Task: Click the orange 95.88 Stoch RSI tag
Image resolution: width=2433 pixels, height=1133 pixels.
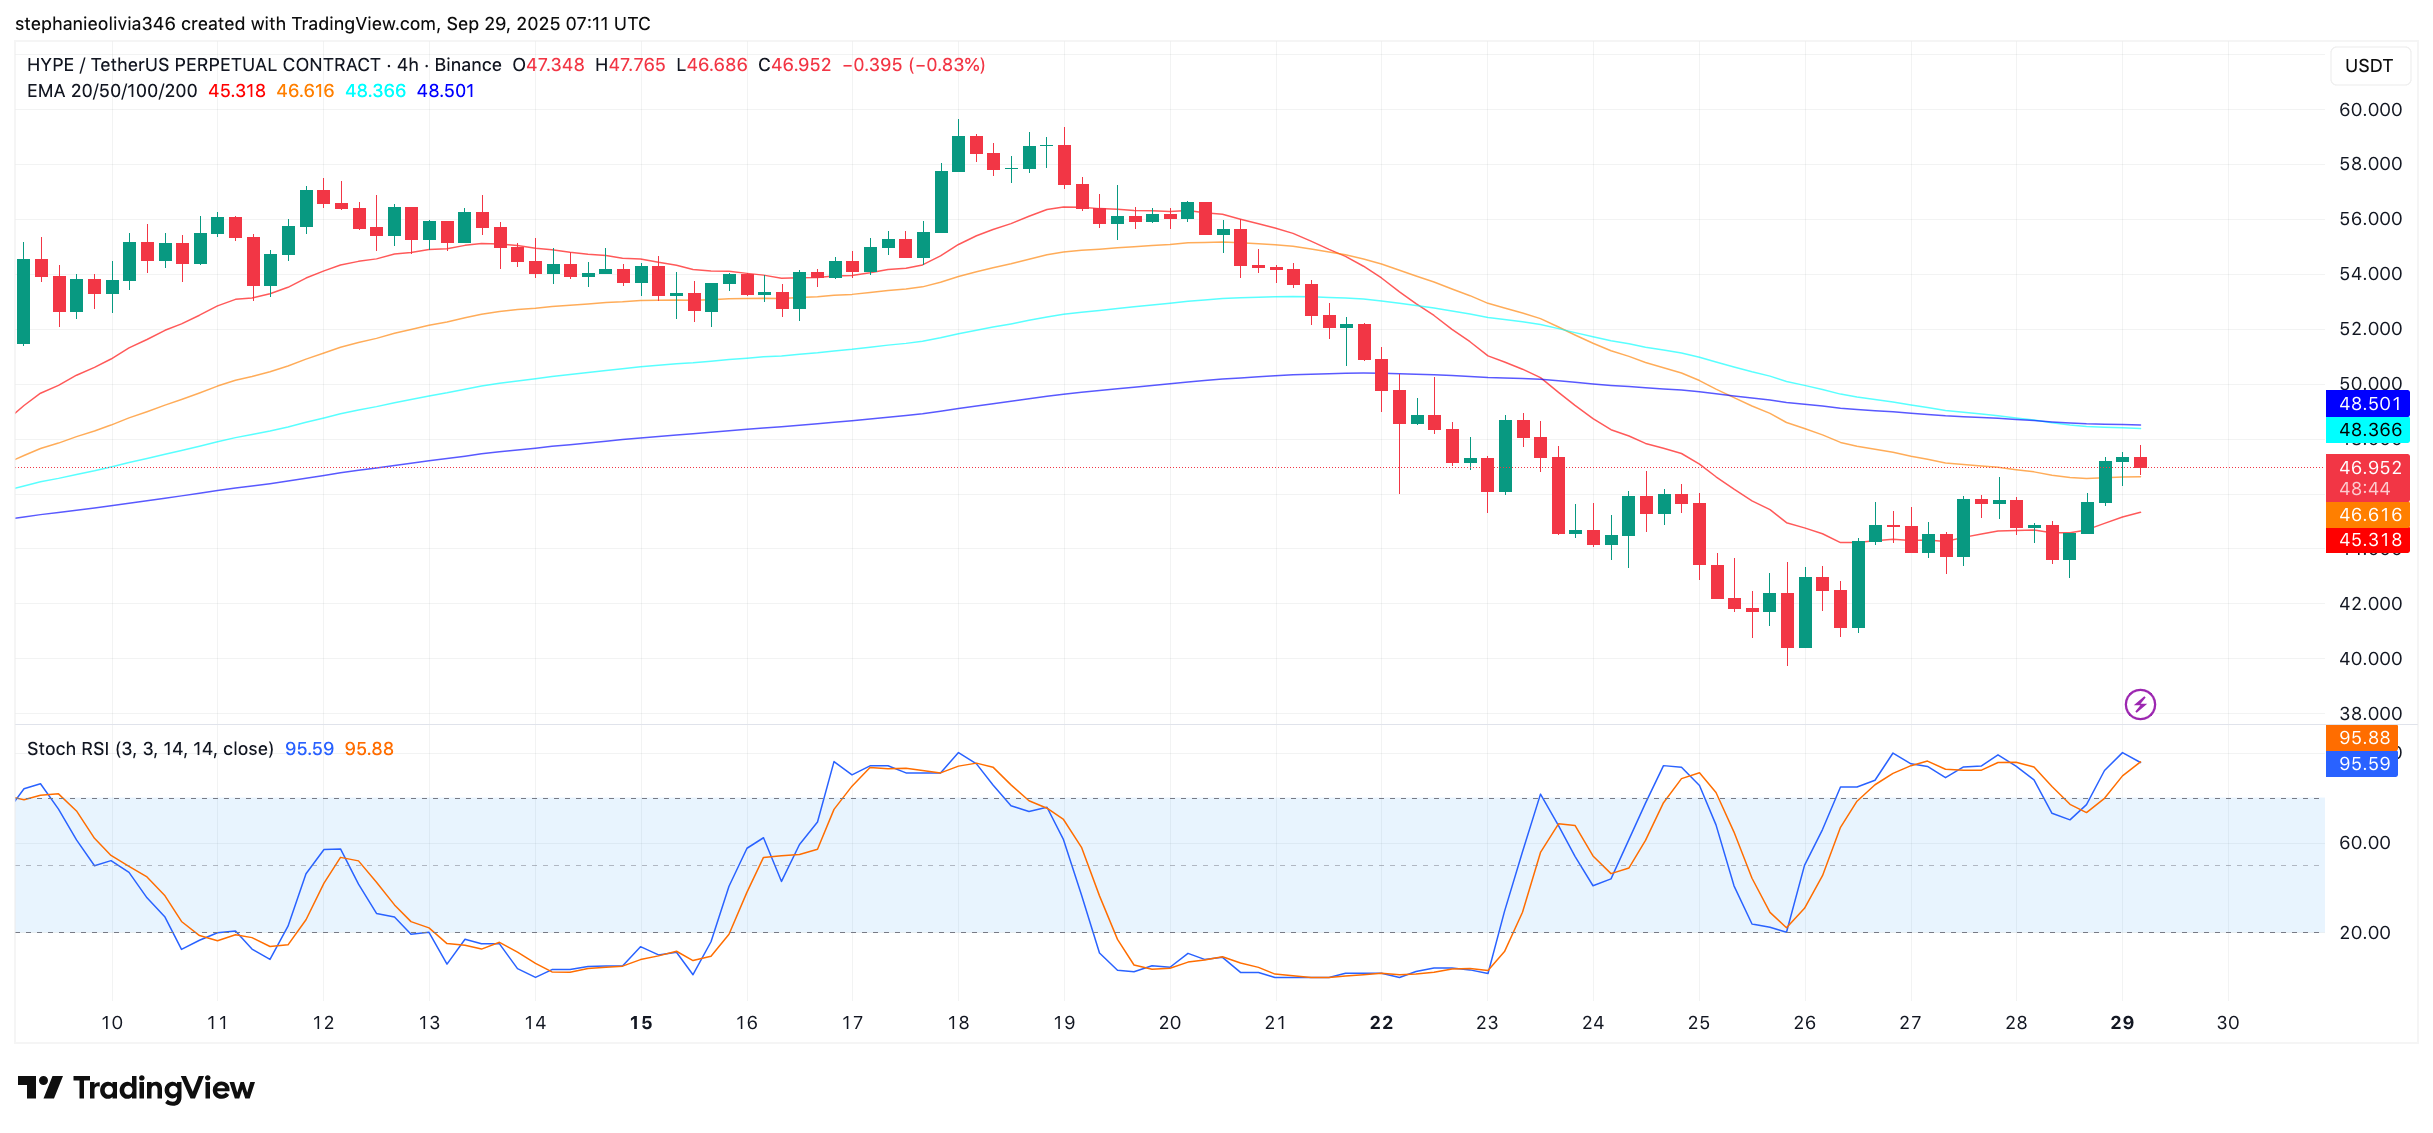Action: pos(2362,738)
